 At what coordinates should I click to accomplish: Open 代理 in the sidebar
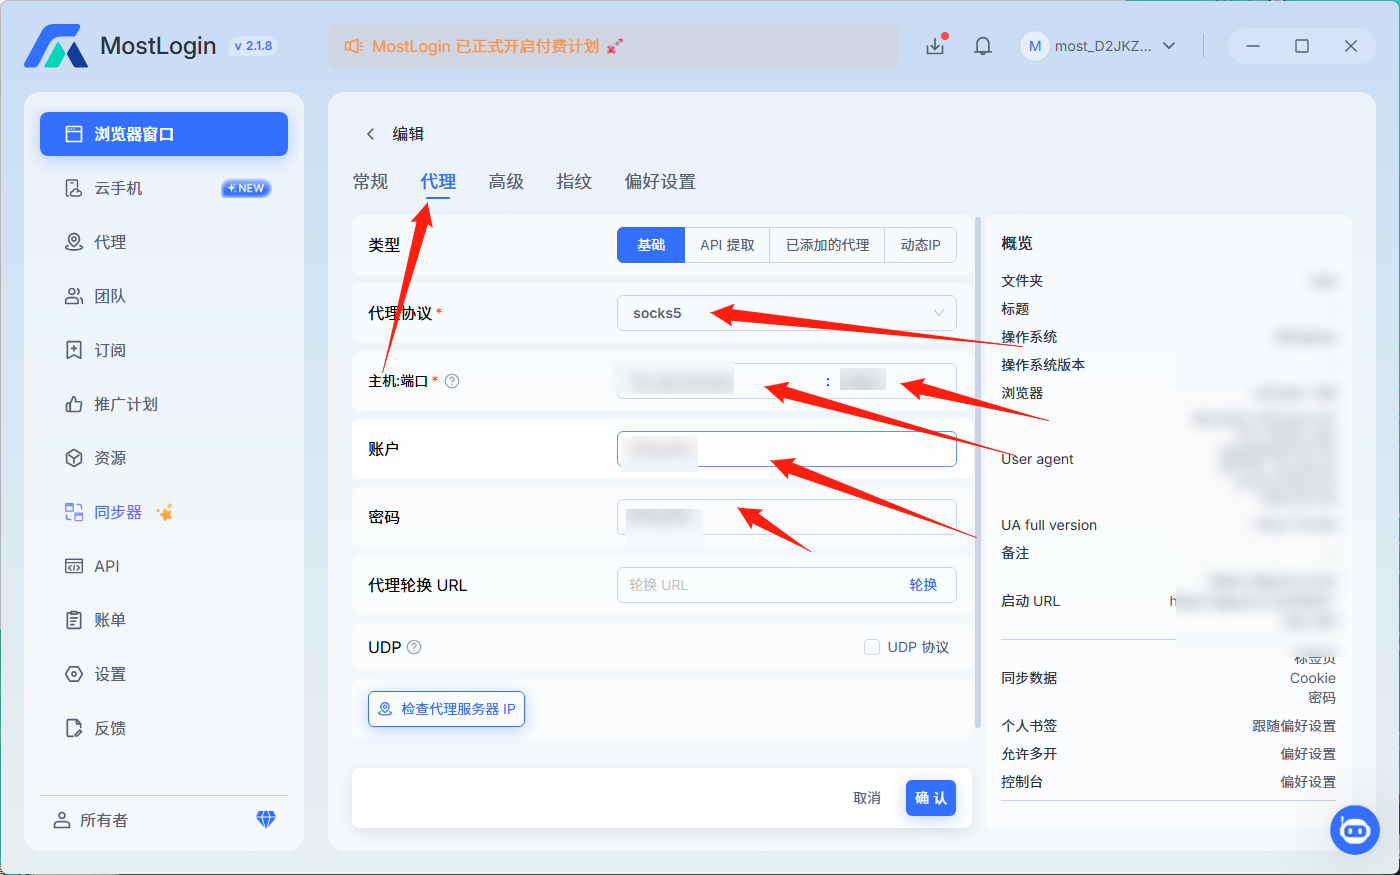[164, 242]
